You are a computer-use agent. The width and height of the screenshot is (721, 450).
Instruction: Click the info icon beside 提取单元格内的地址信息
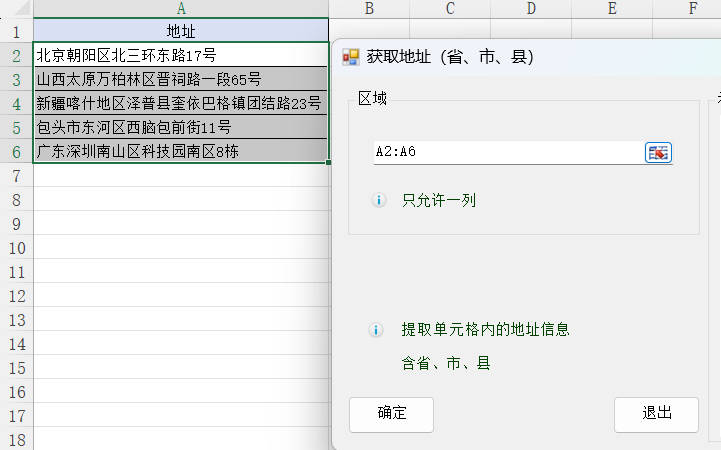[378, 329]
